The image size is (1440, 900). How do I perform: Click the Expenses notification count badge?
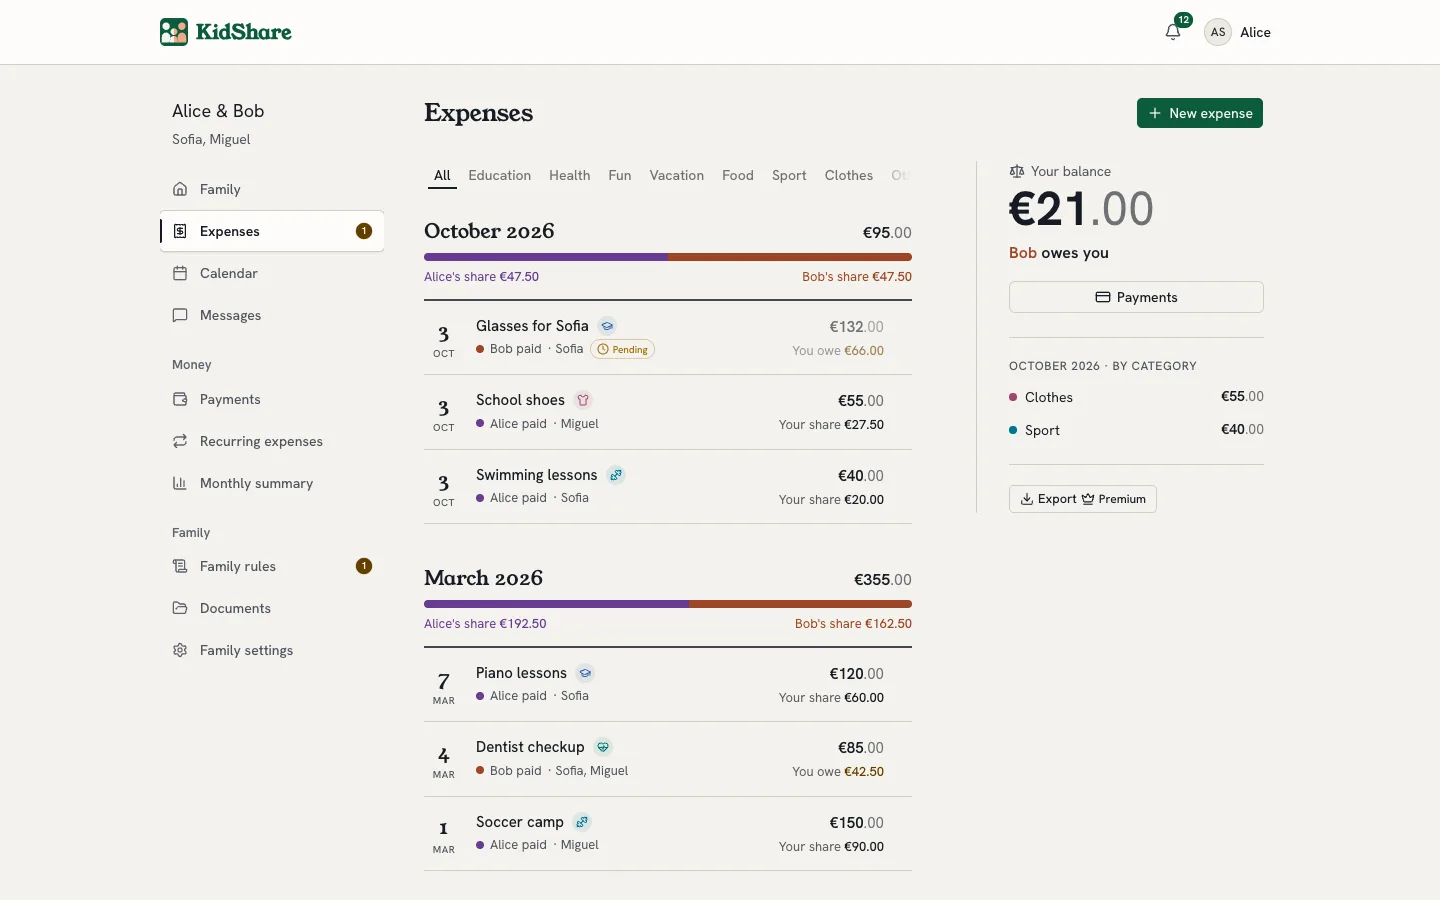click(364, 231)
